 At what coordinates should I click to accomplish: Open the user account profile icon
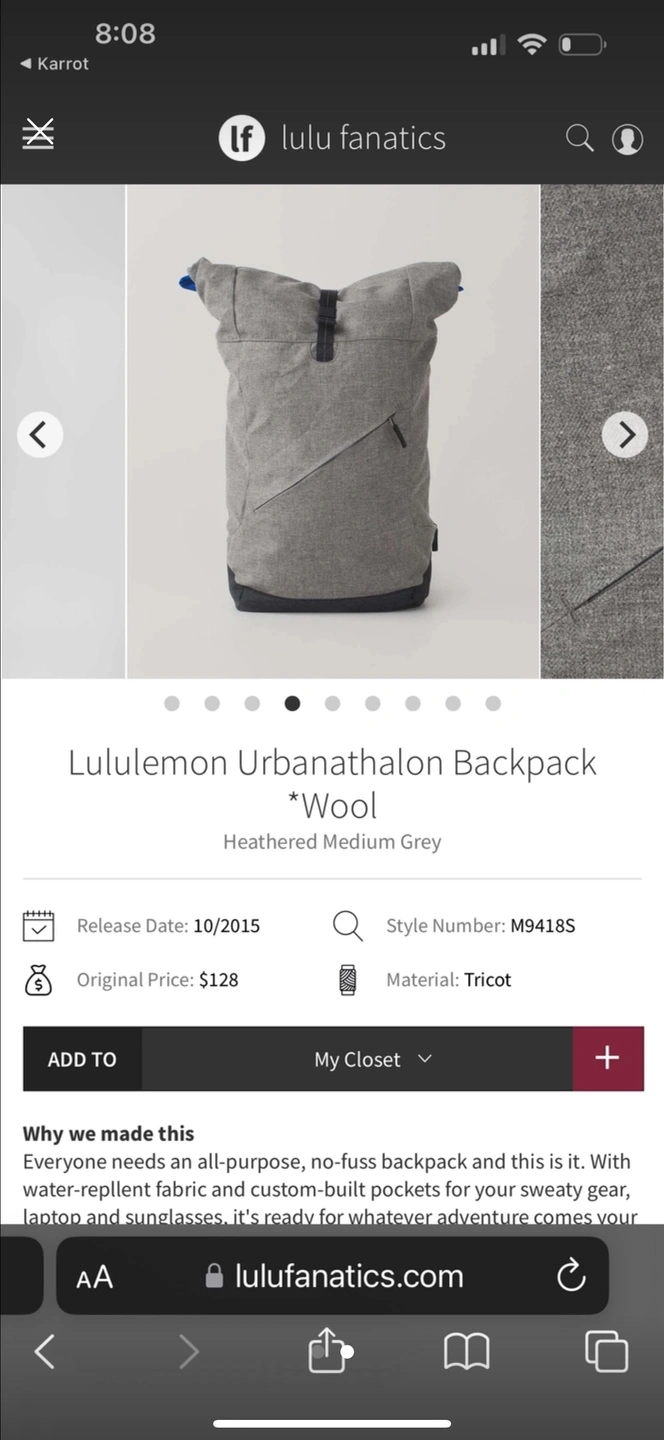[627, 139]
